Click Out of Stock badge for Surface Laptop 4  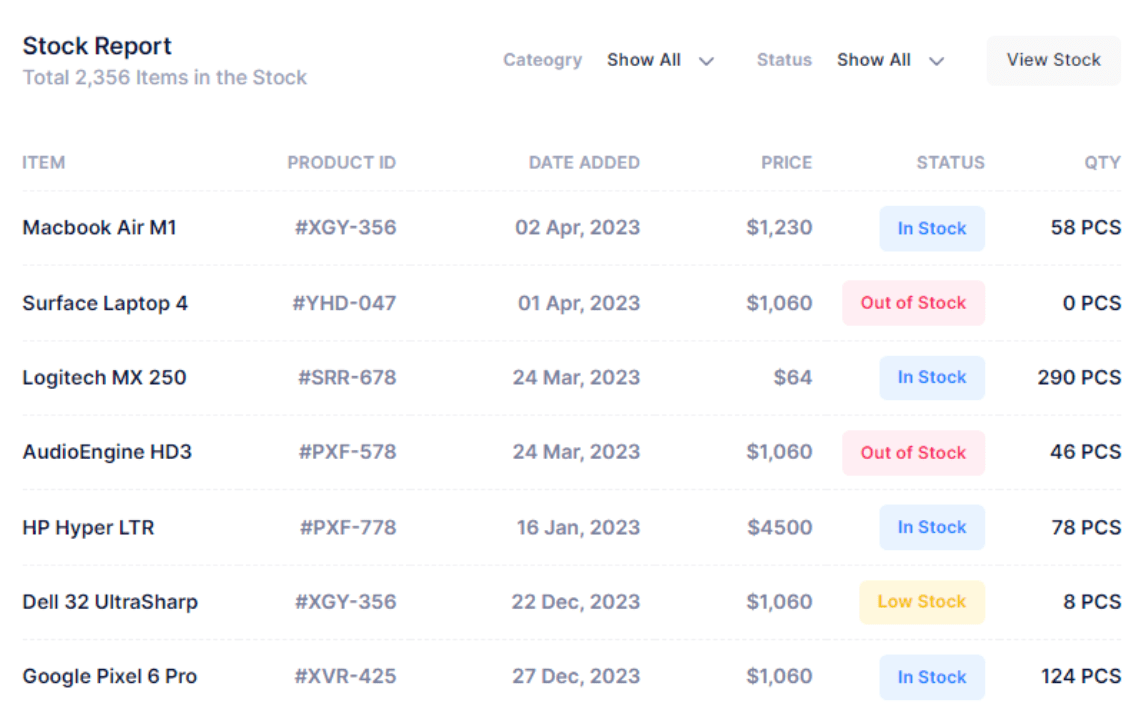click(x=913, y=303)
